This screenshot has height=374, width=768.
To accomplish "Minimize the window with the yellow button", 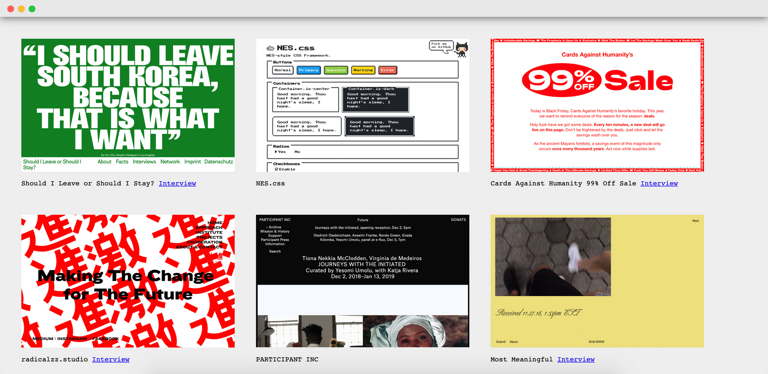I will click(21, 9).
